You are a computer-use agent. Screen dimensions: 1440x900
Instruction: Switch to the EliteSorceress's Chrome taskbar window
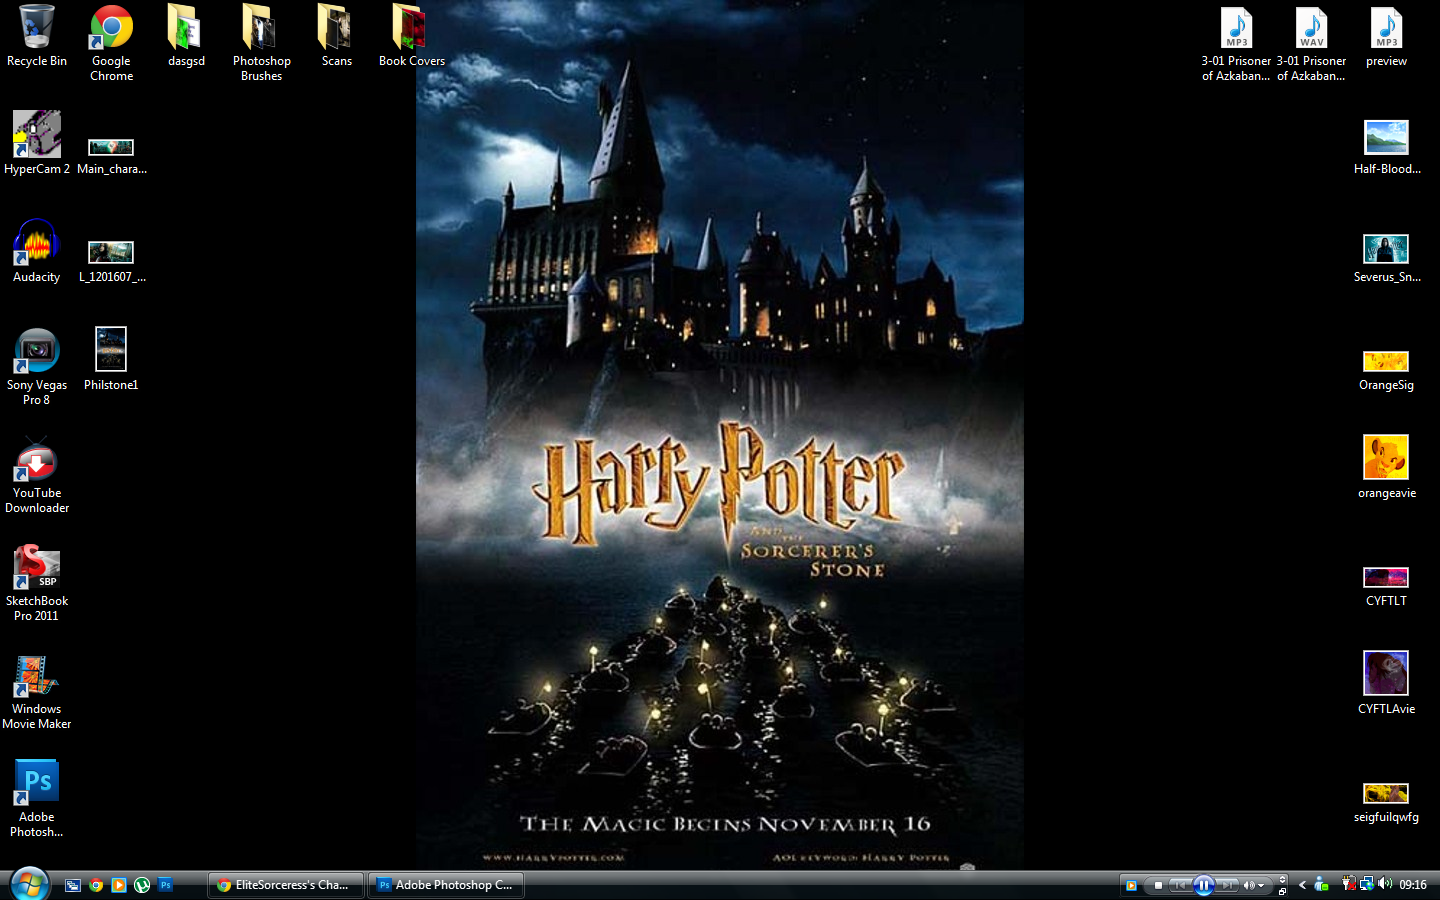click(x=286, y=885)
